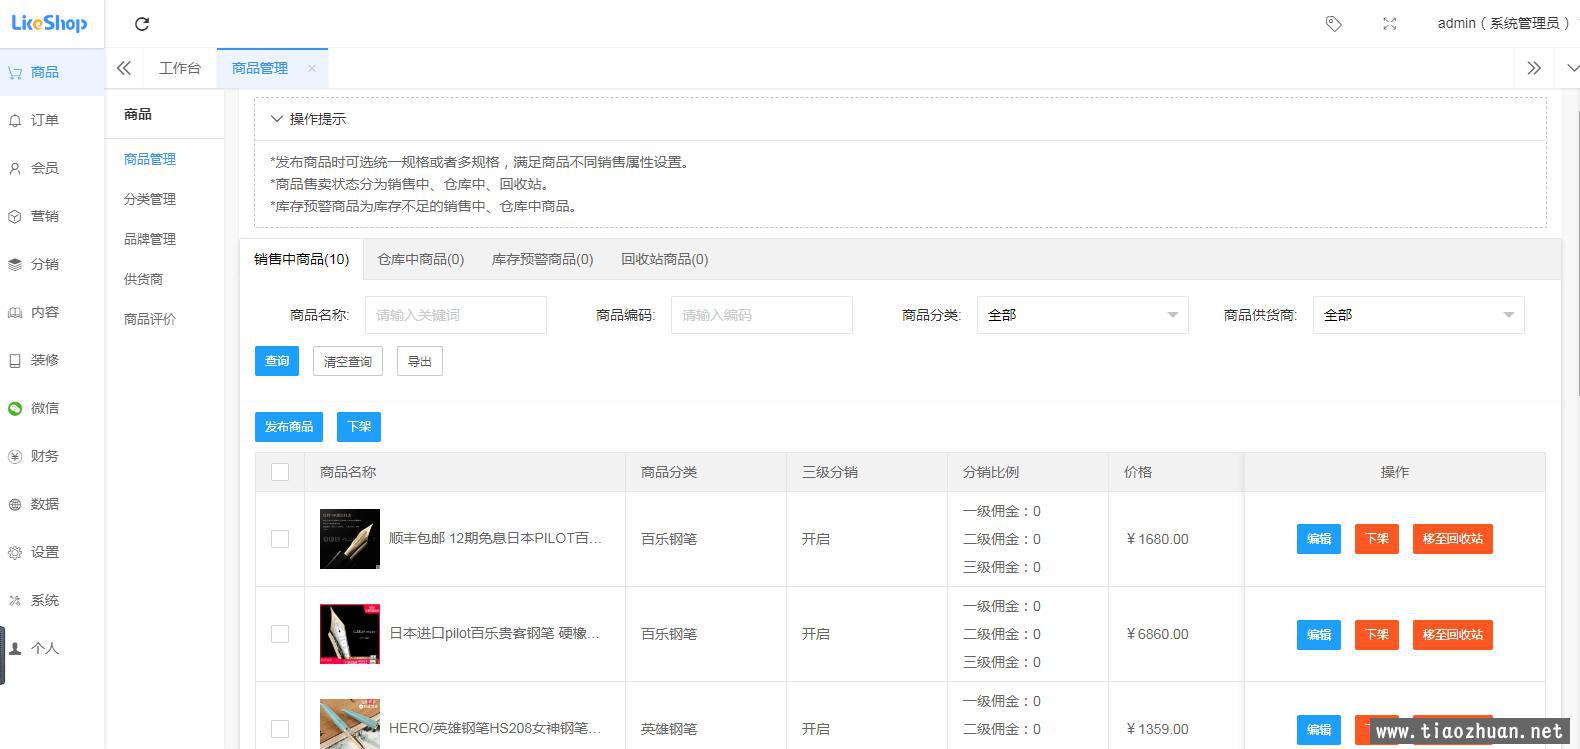Screen dimensions: 1580x749
Task: Select 分类管理 in submenu
Action: 150,199
